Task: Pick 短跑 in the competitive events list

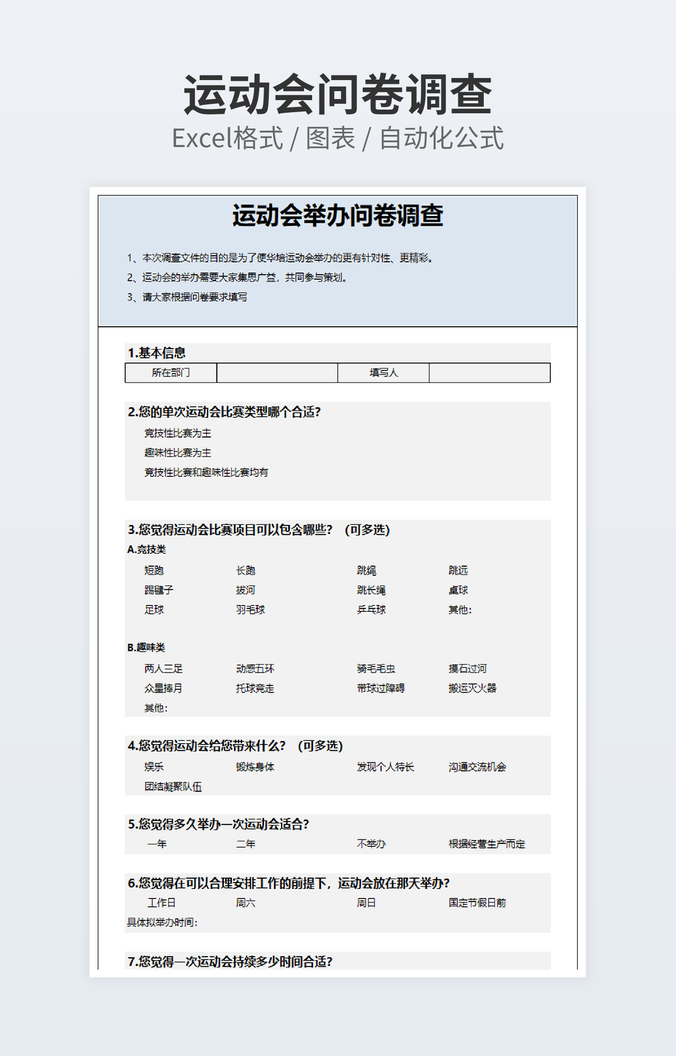Action: coord(154,570)
